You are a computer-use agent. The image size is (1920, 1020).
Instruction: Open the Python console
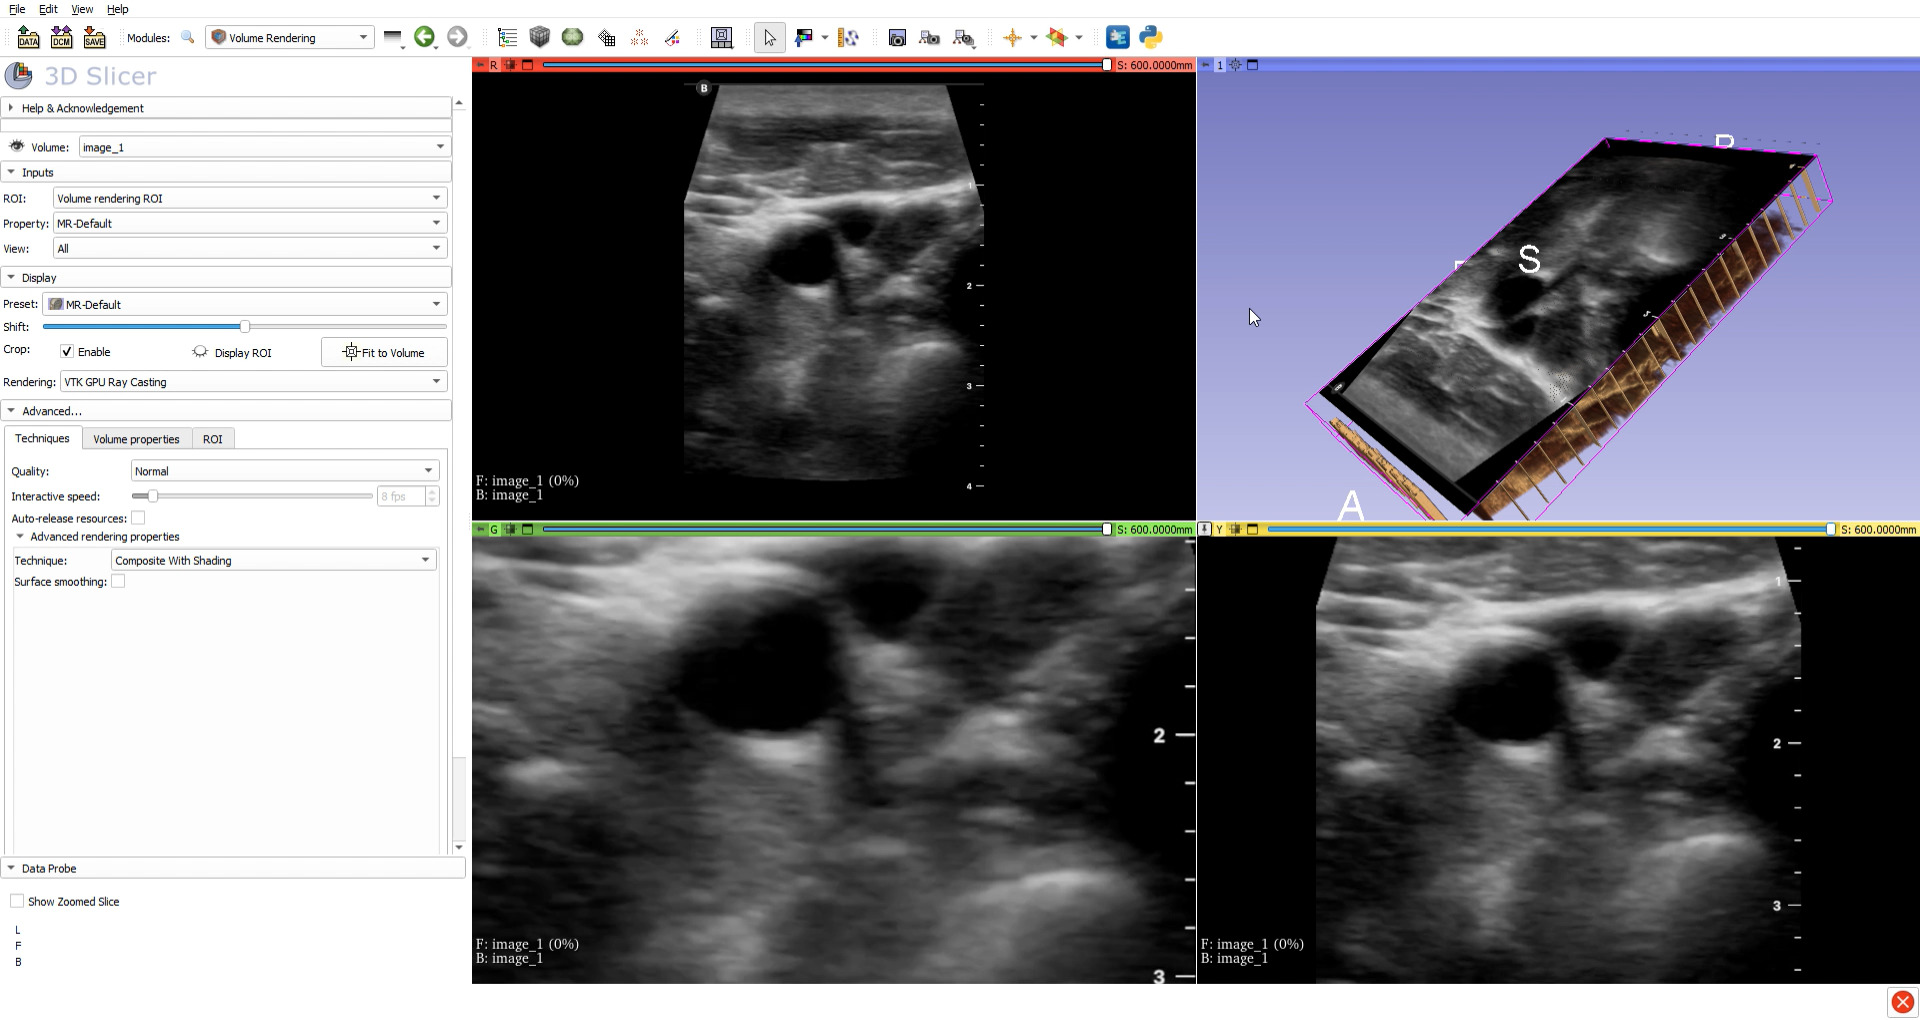pyautogui.click(x=1151, y=38)
